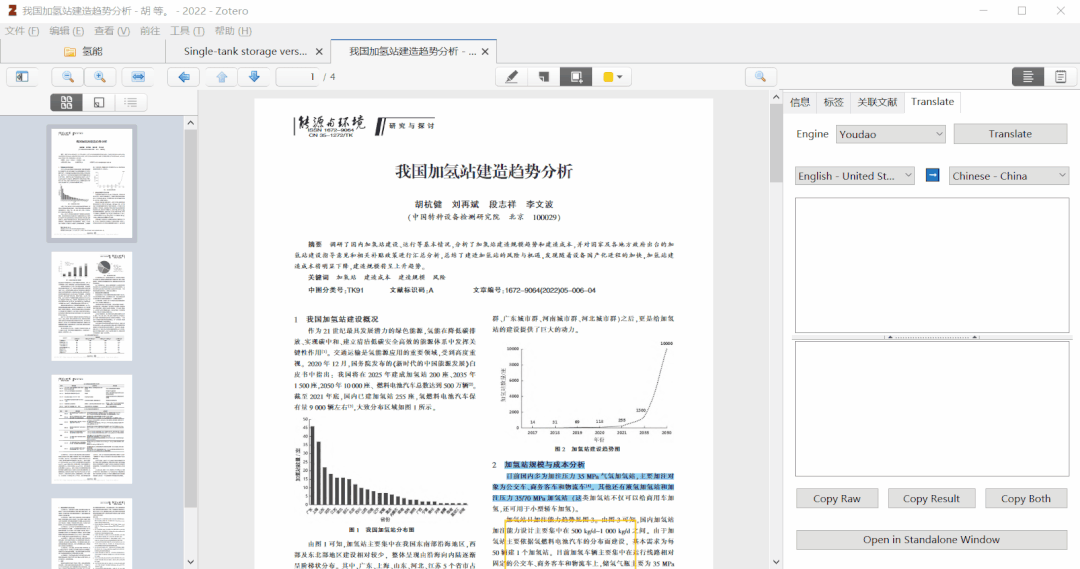Open the Engine Youdao dropdown
The image size is (1080, 569).
coord(891,134)
